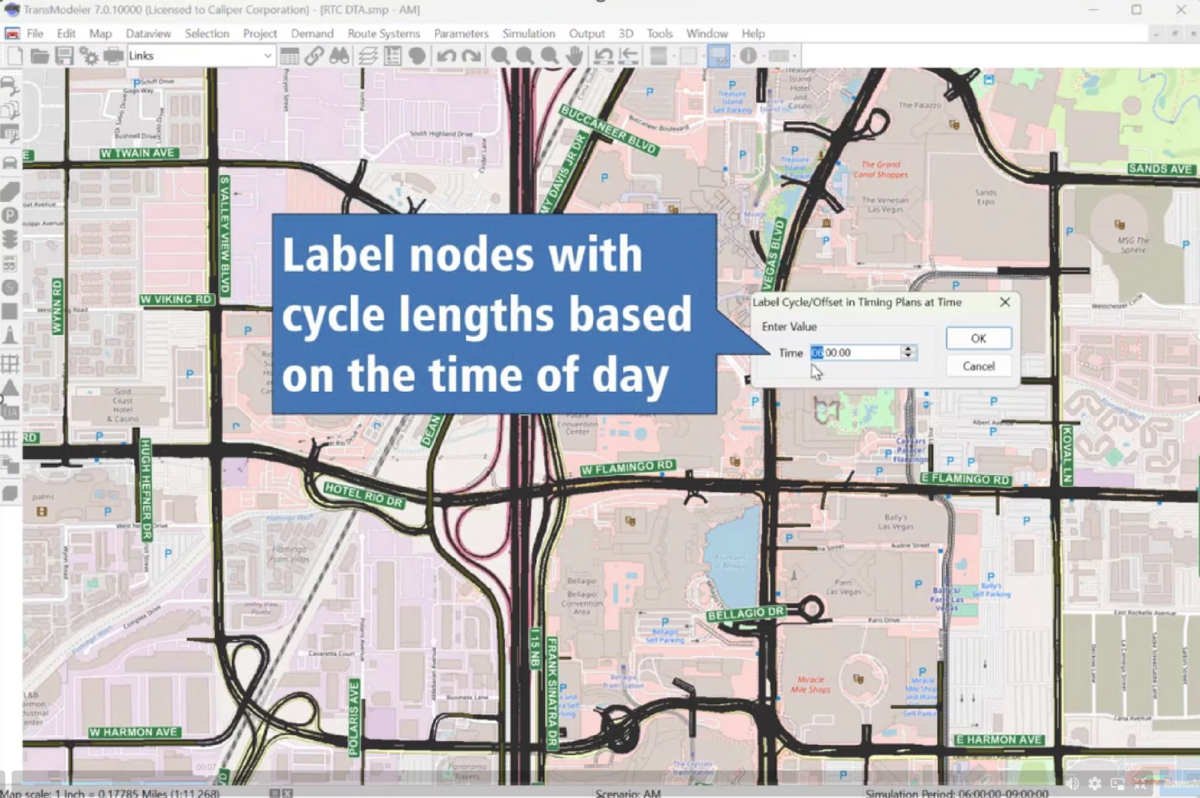The height and width of the screenshot is (798, 1200).
Task: Select the speed limit sign tool in sidebar
Action: click(x=10, y=264)
